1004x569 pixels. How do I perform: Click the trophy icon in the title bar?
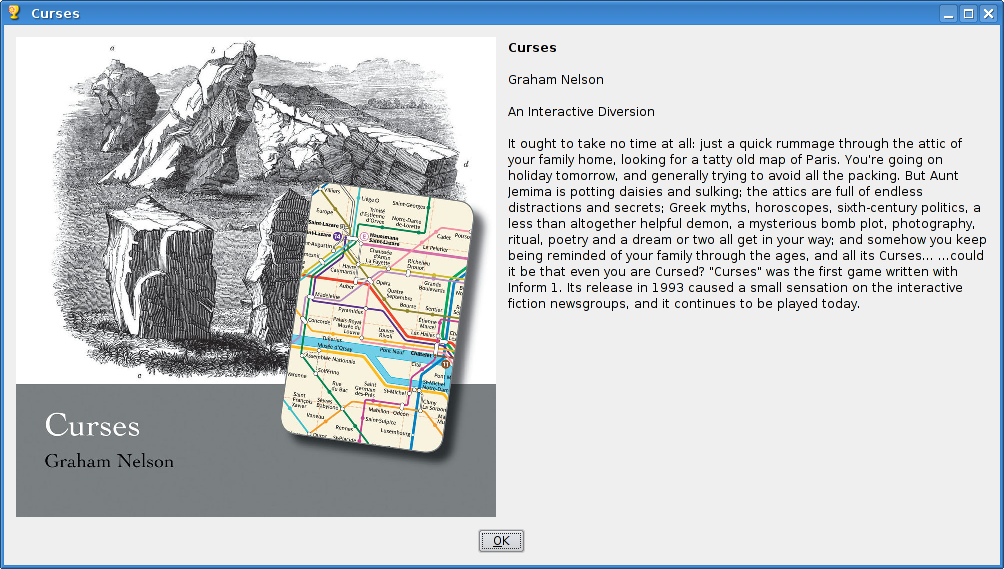click(13, 13)
